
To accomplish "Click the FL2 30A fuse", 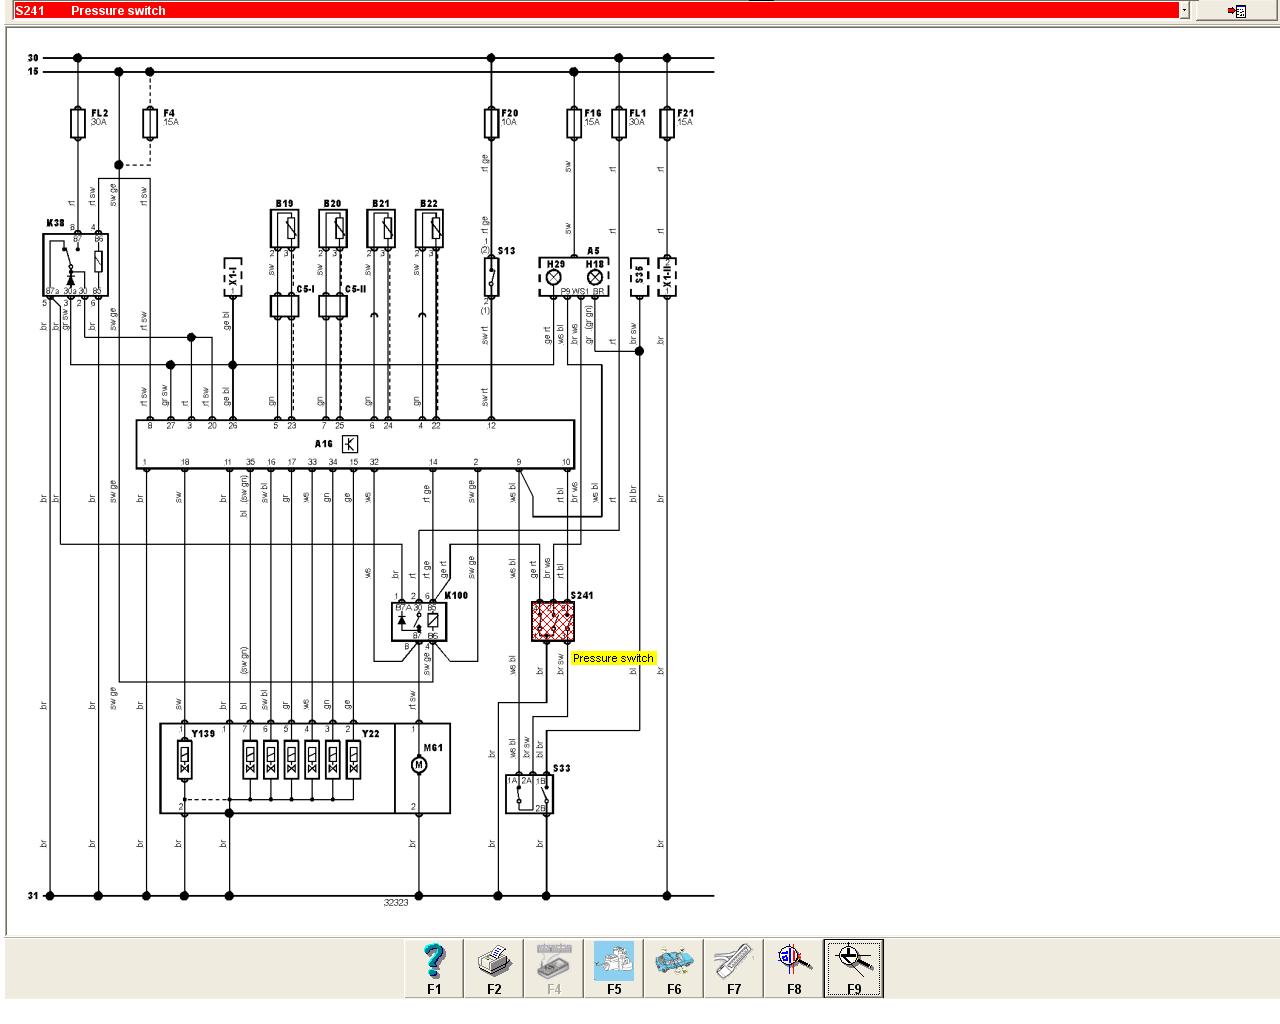I will (x=78, y=124).
